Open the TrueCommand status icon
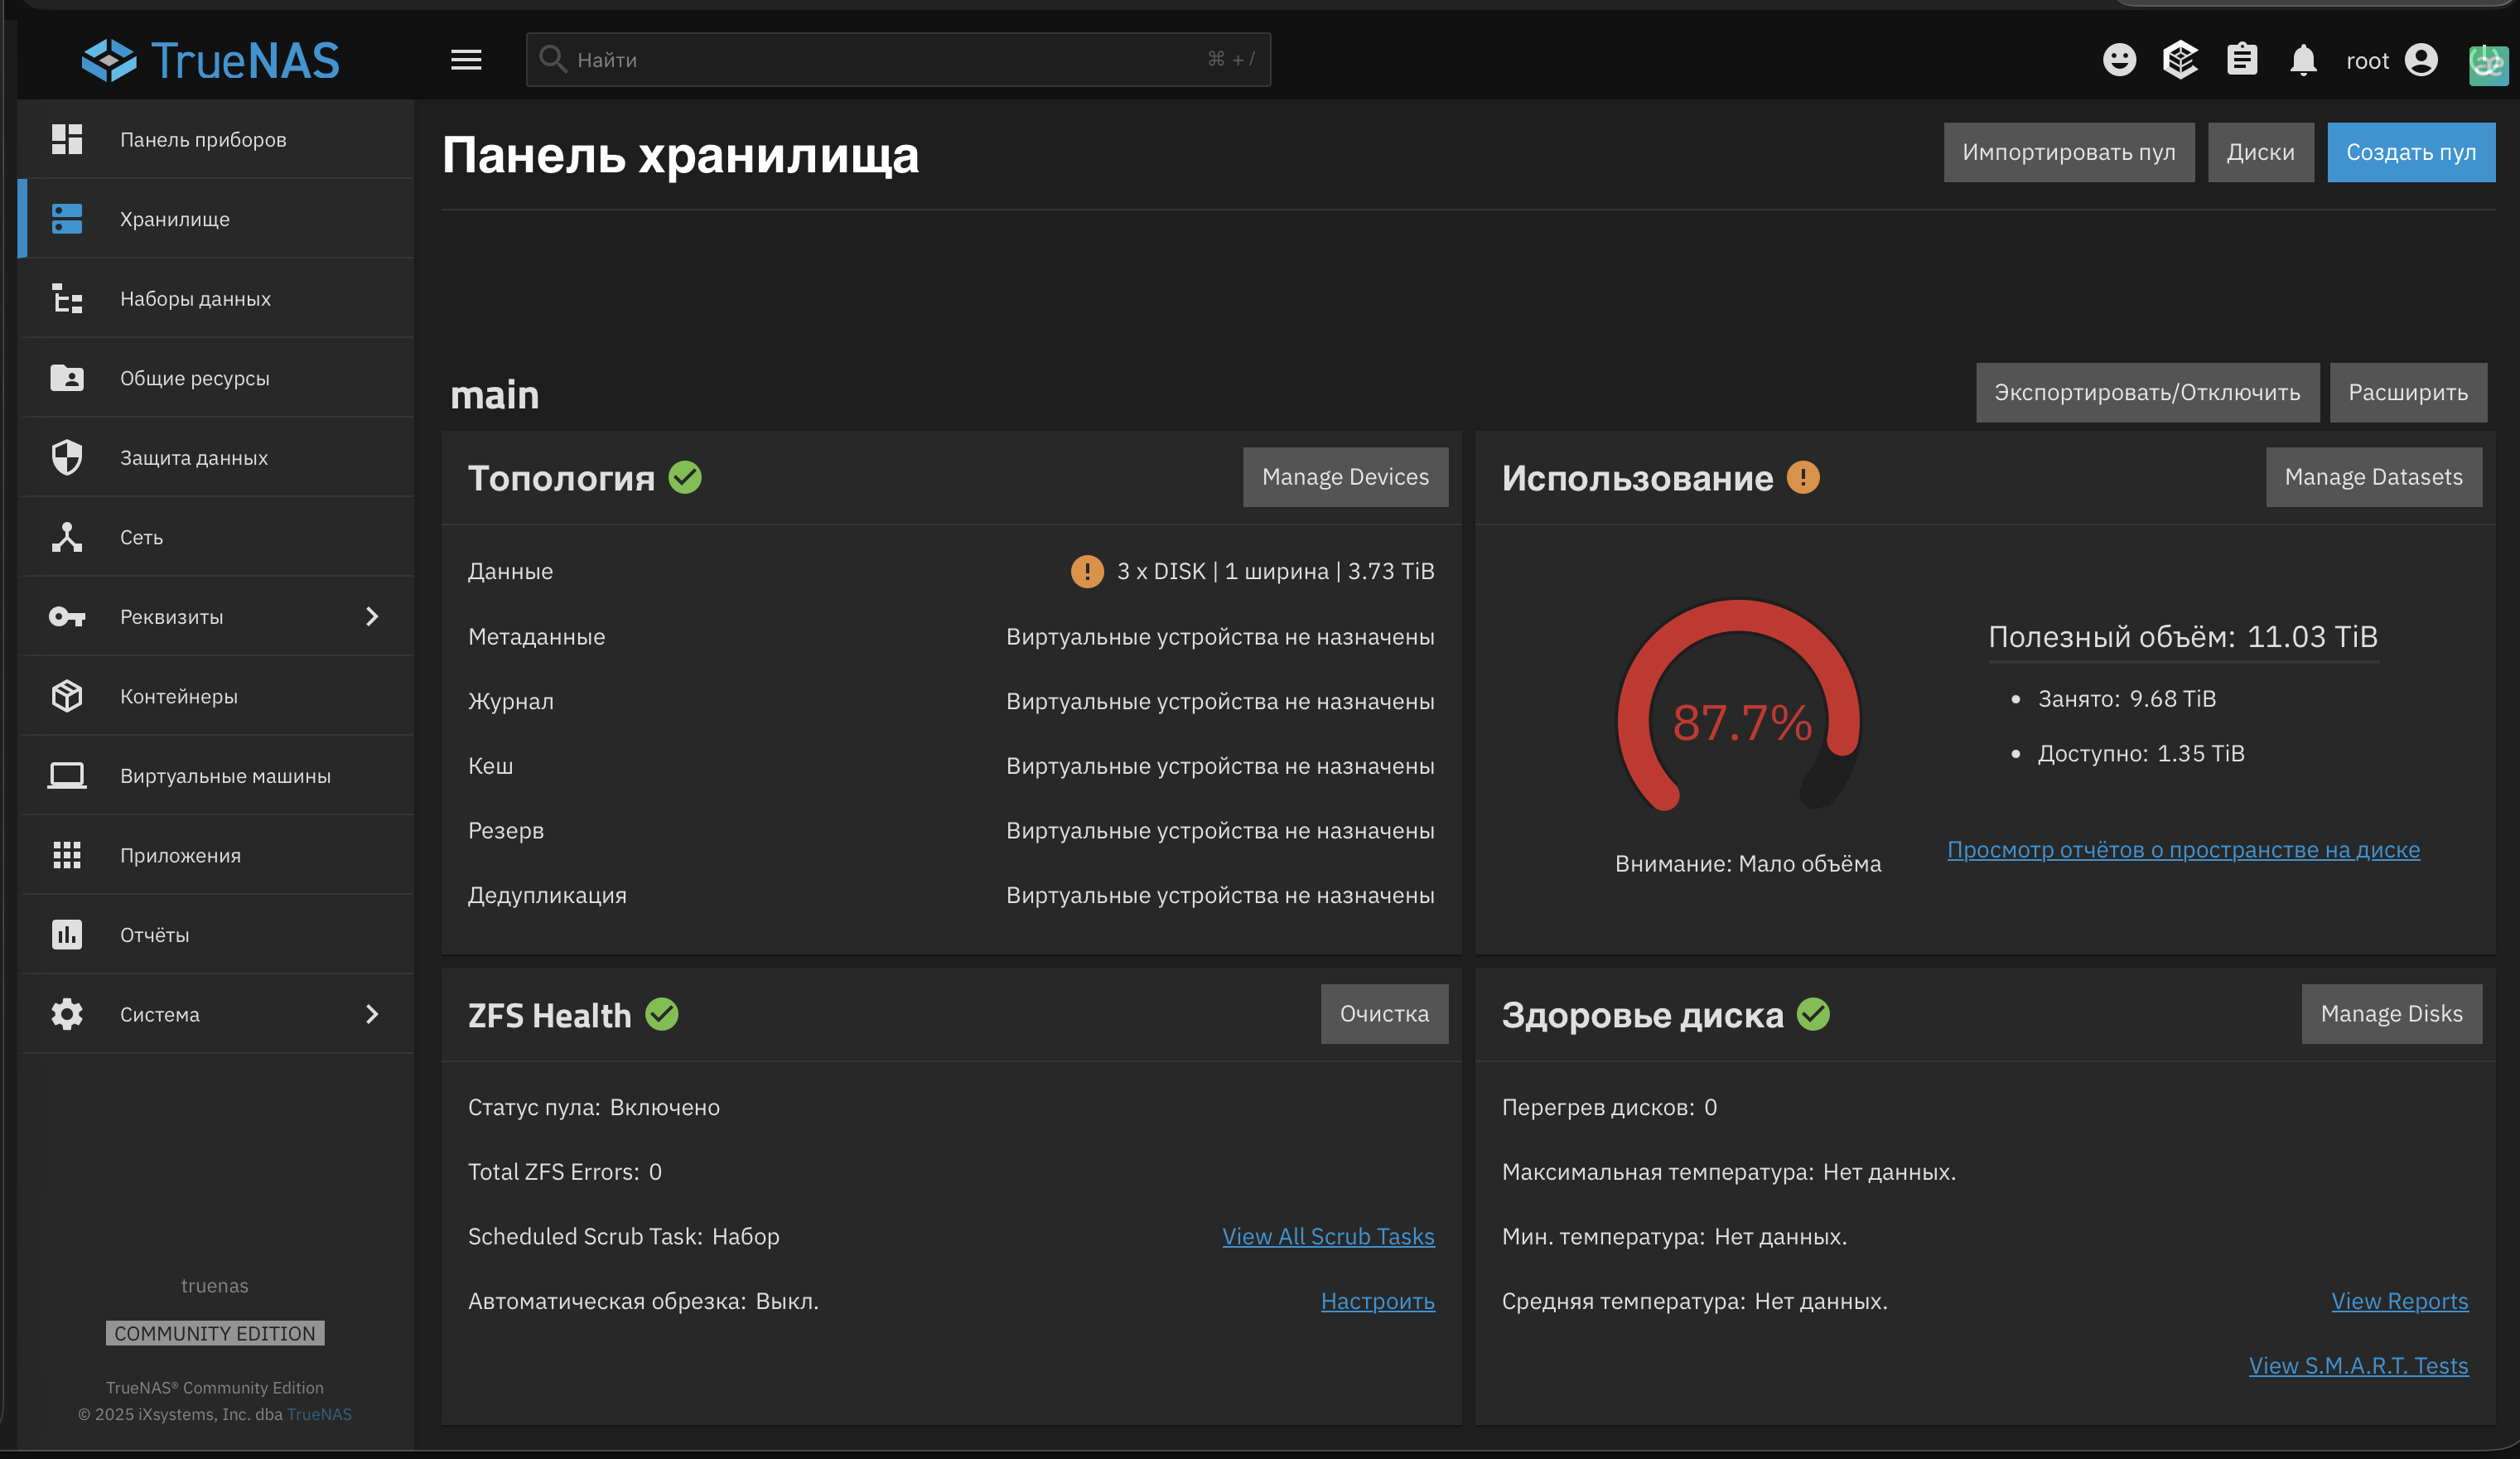Viewport: 2520px width, 1459px height. point(2180,60)
